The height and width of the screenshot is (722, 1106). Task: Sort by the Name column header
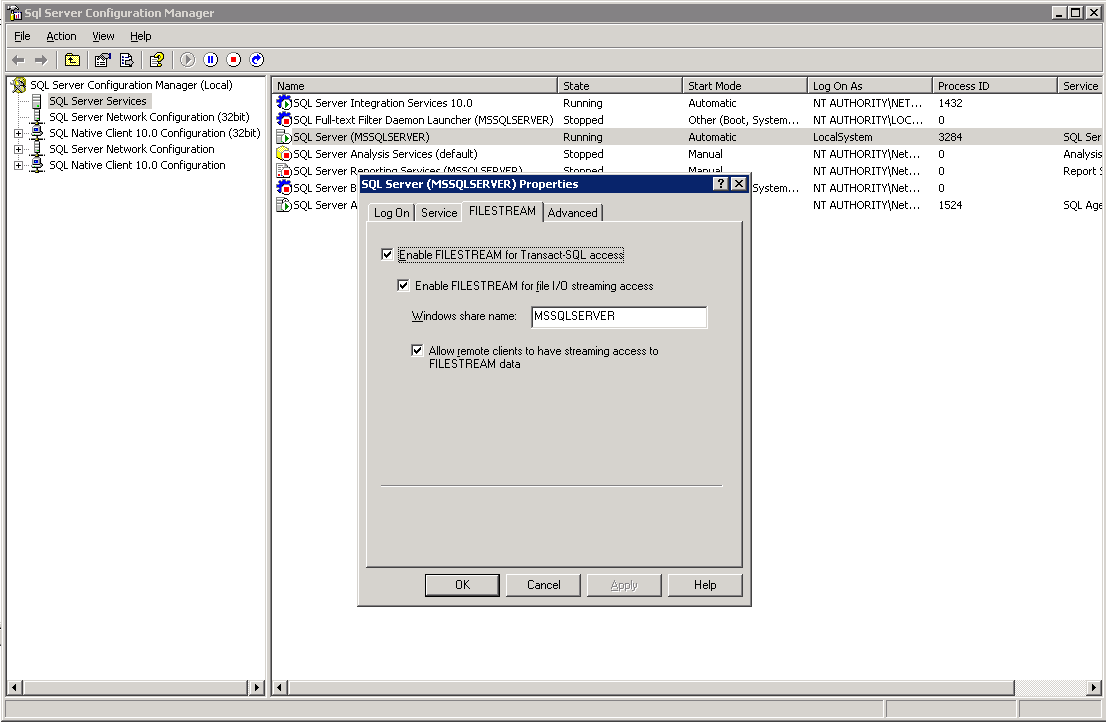coord(414,86)
